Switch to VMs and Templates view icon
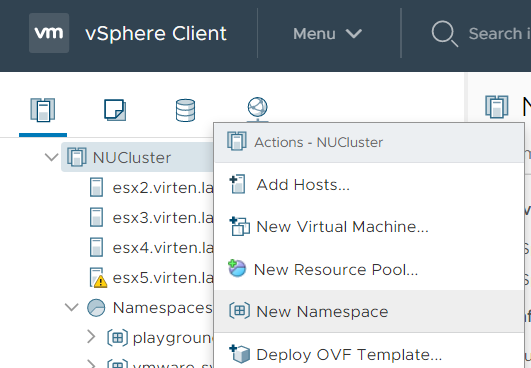Image resolution: width=531 pixels, height=368 pixels. pyautogui.click(x=115, y=110)
